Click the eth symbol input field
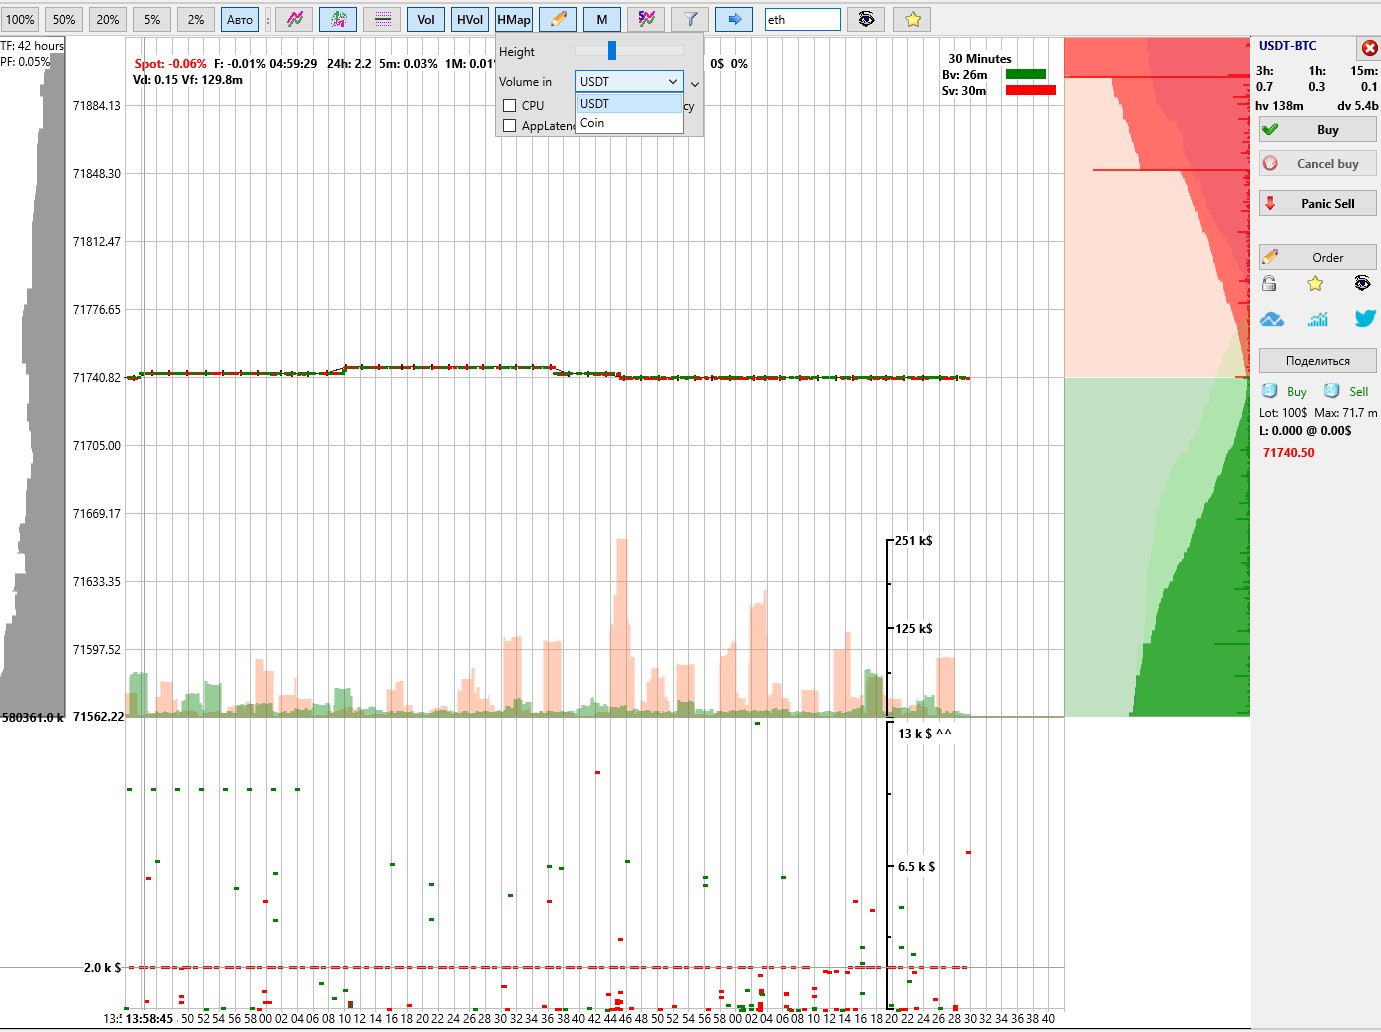Image resolution: width=1381 pixels, height=1032 pixels. point(802,19)
